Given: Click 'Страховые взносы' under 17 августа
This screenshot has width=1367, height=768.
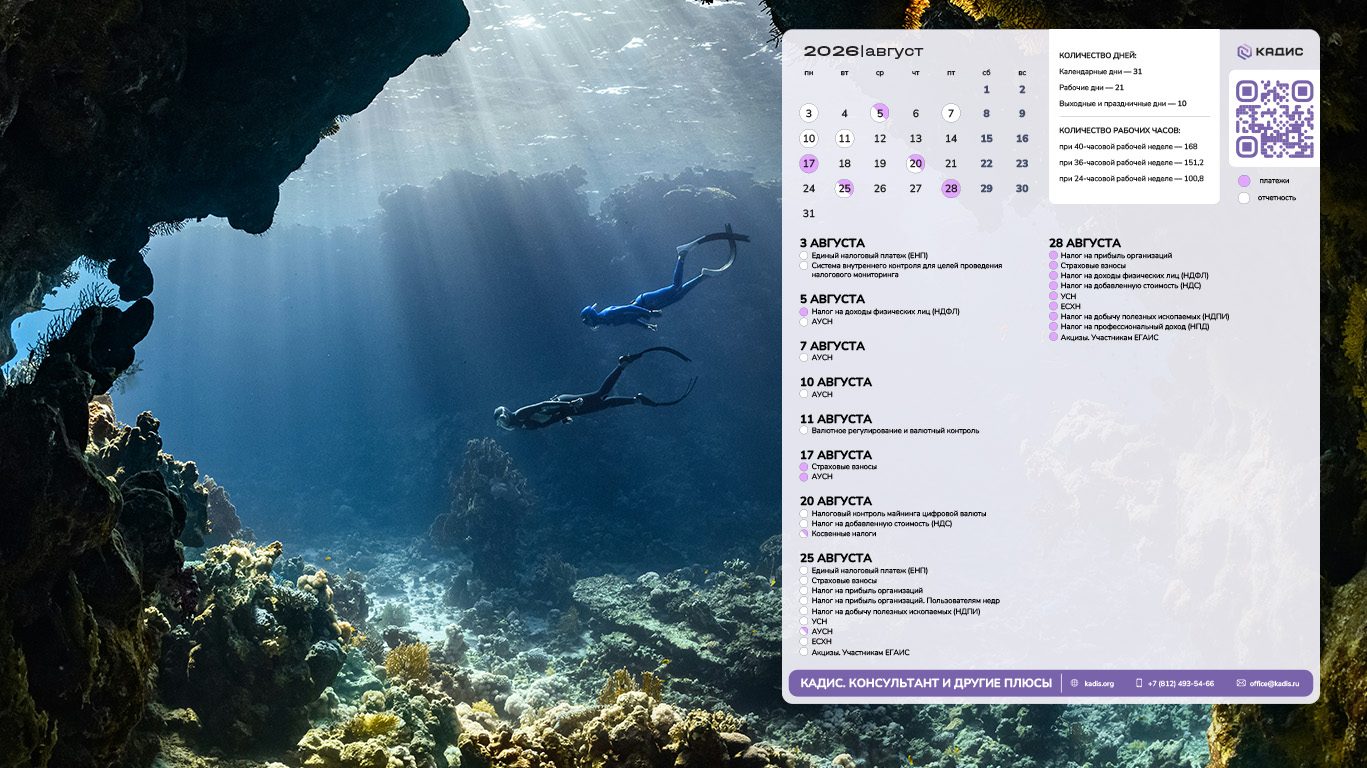Looking at the screenshot, I should pos(844,467).
